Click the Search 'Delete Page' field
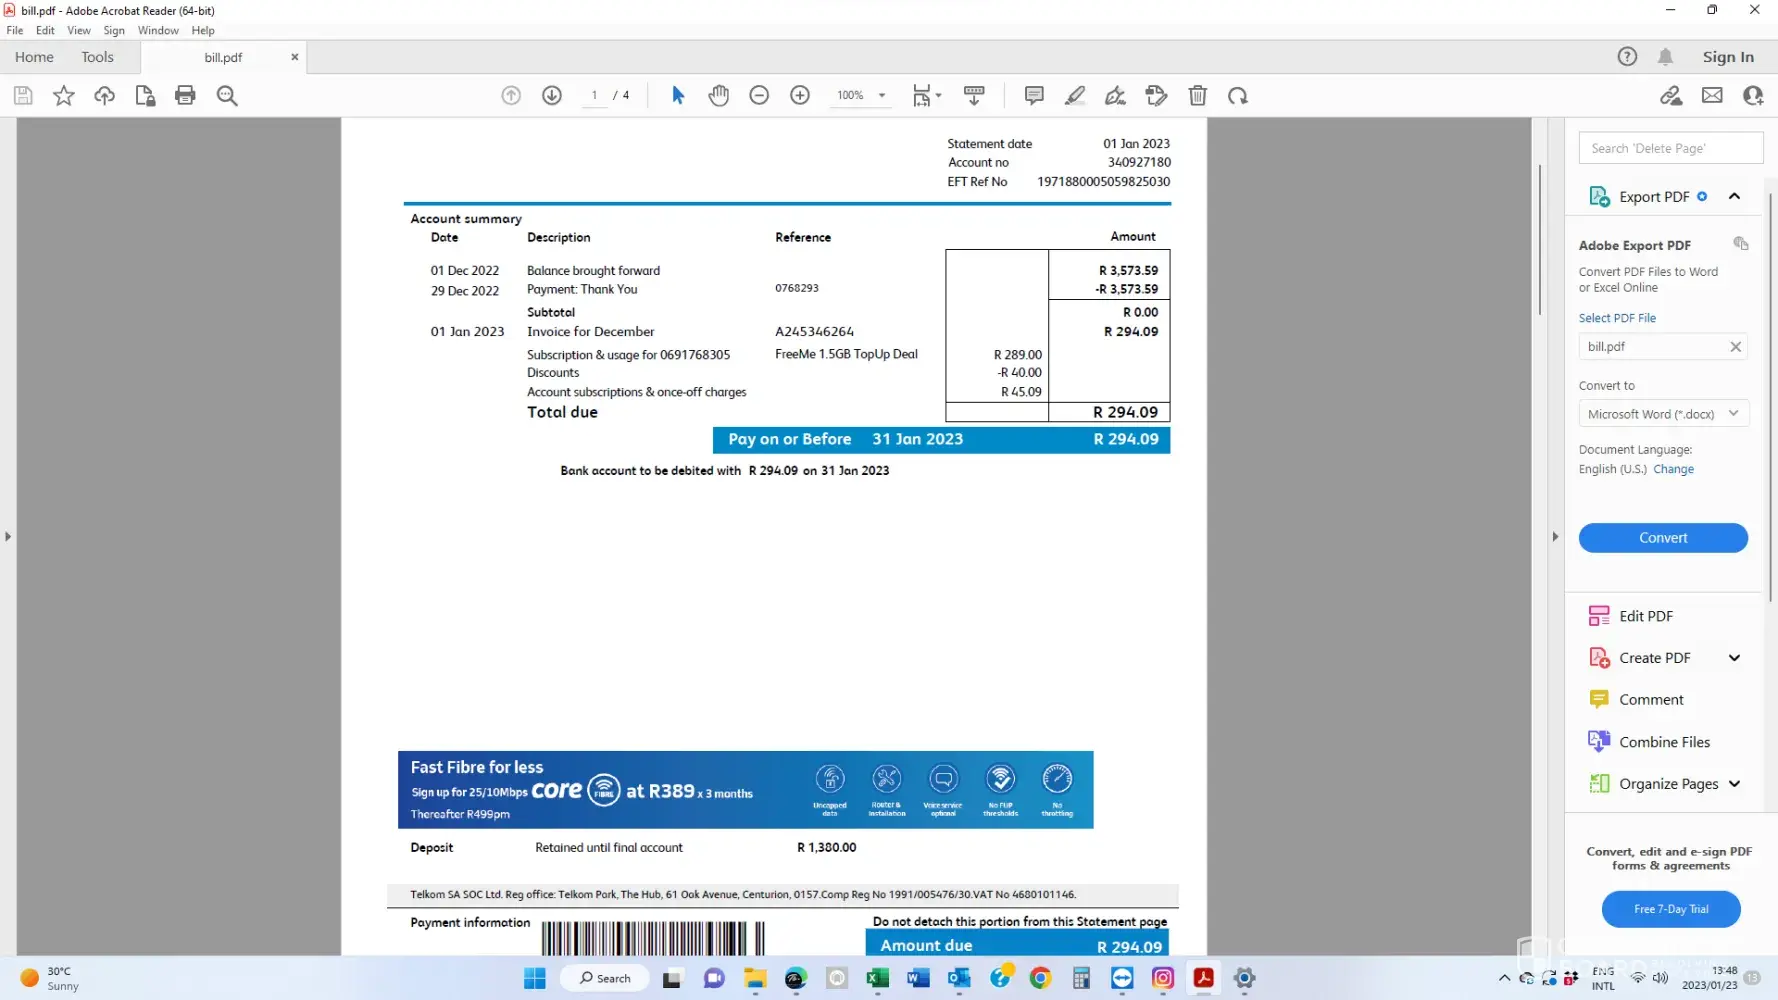 click(x=1670, y=148)
